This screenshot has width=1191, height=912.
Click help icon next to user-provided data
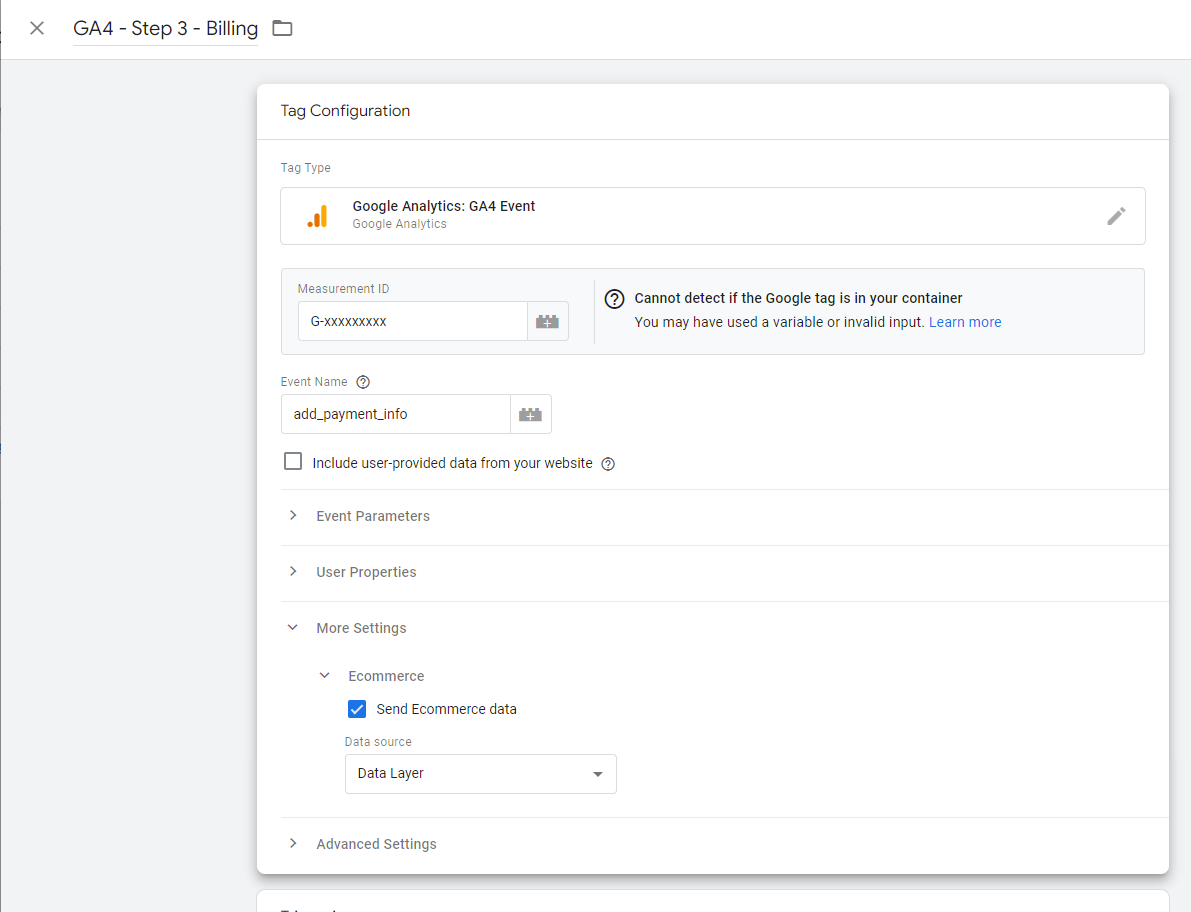608,464
